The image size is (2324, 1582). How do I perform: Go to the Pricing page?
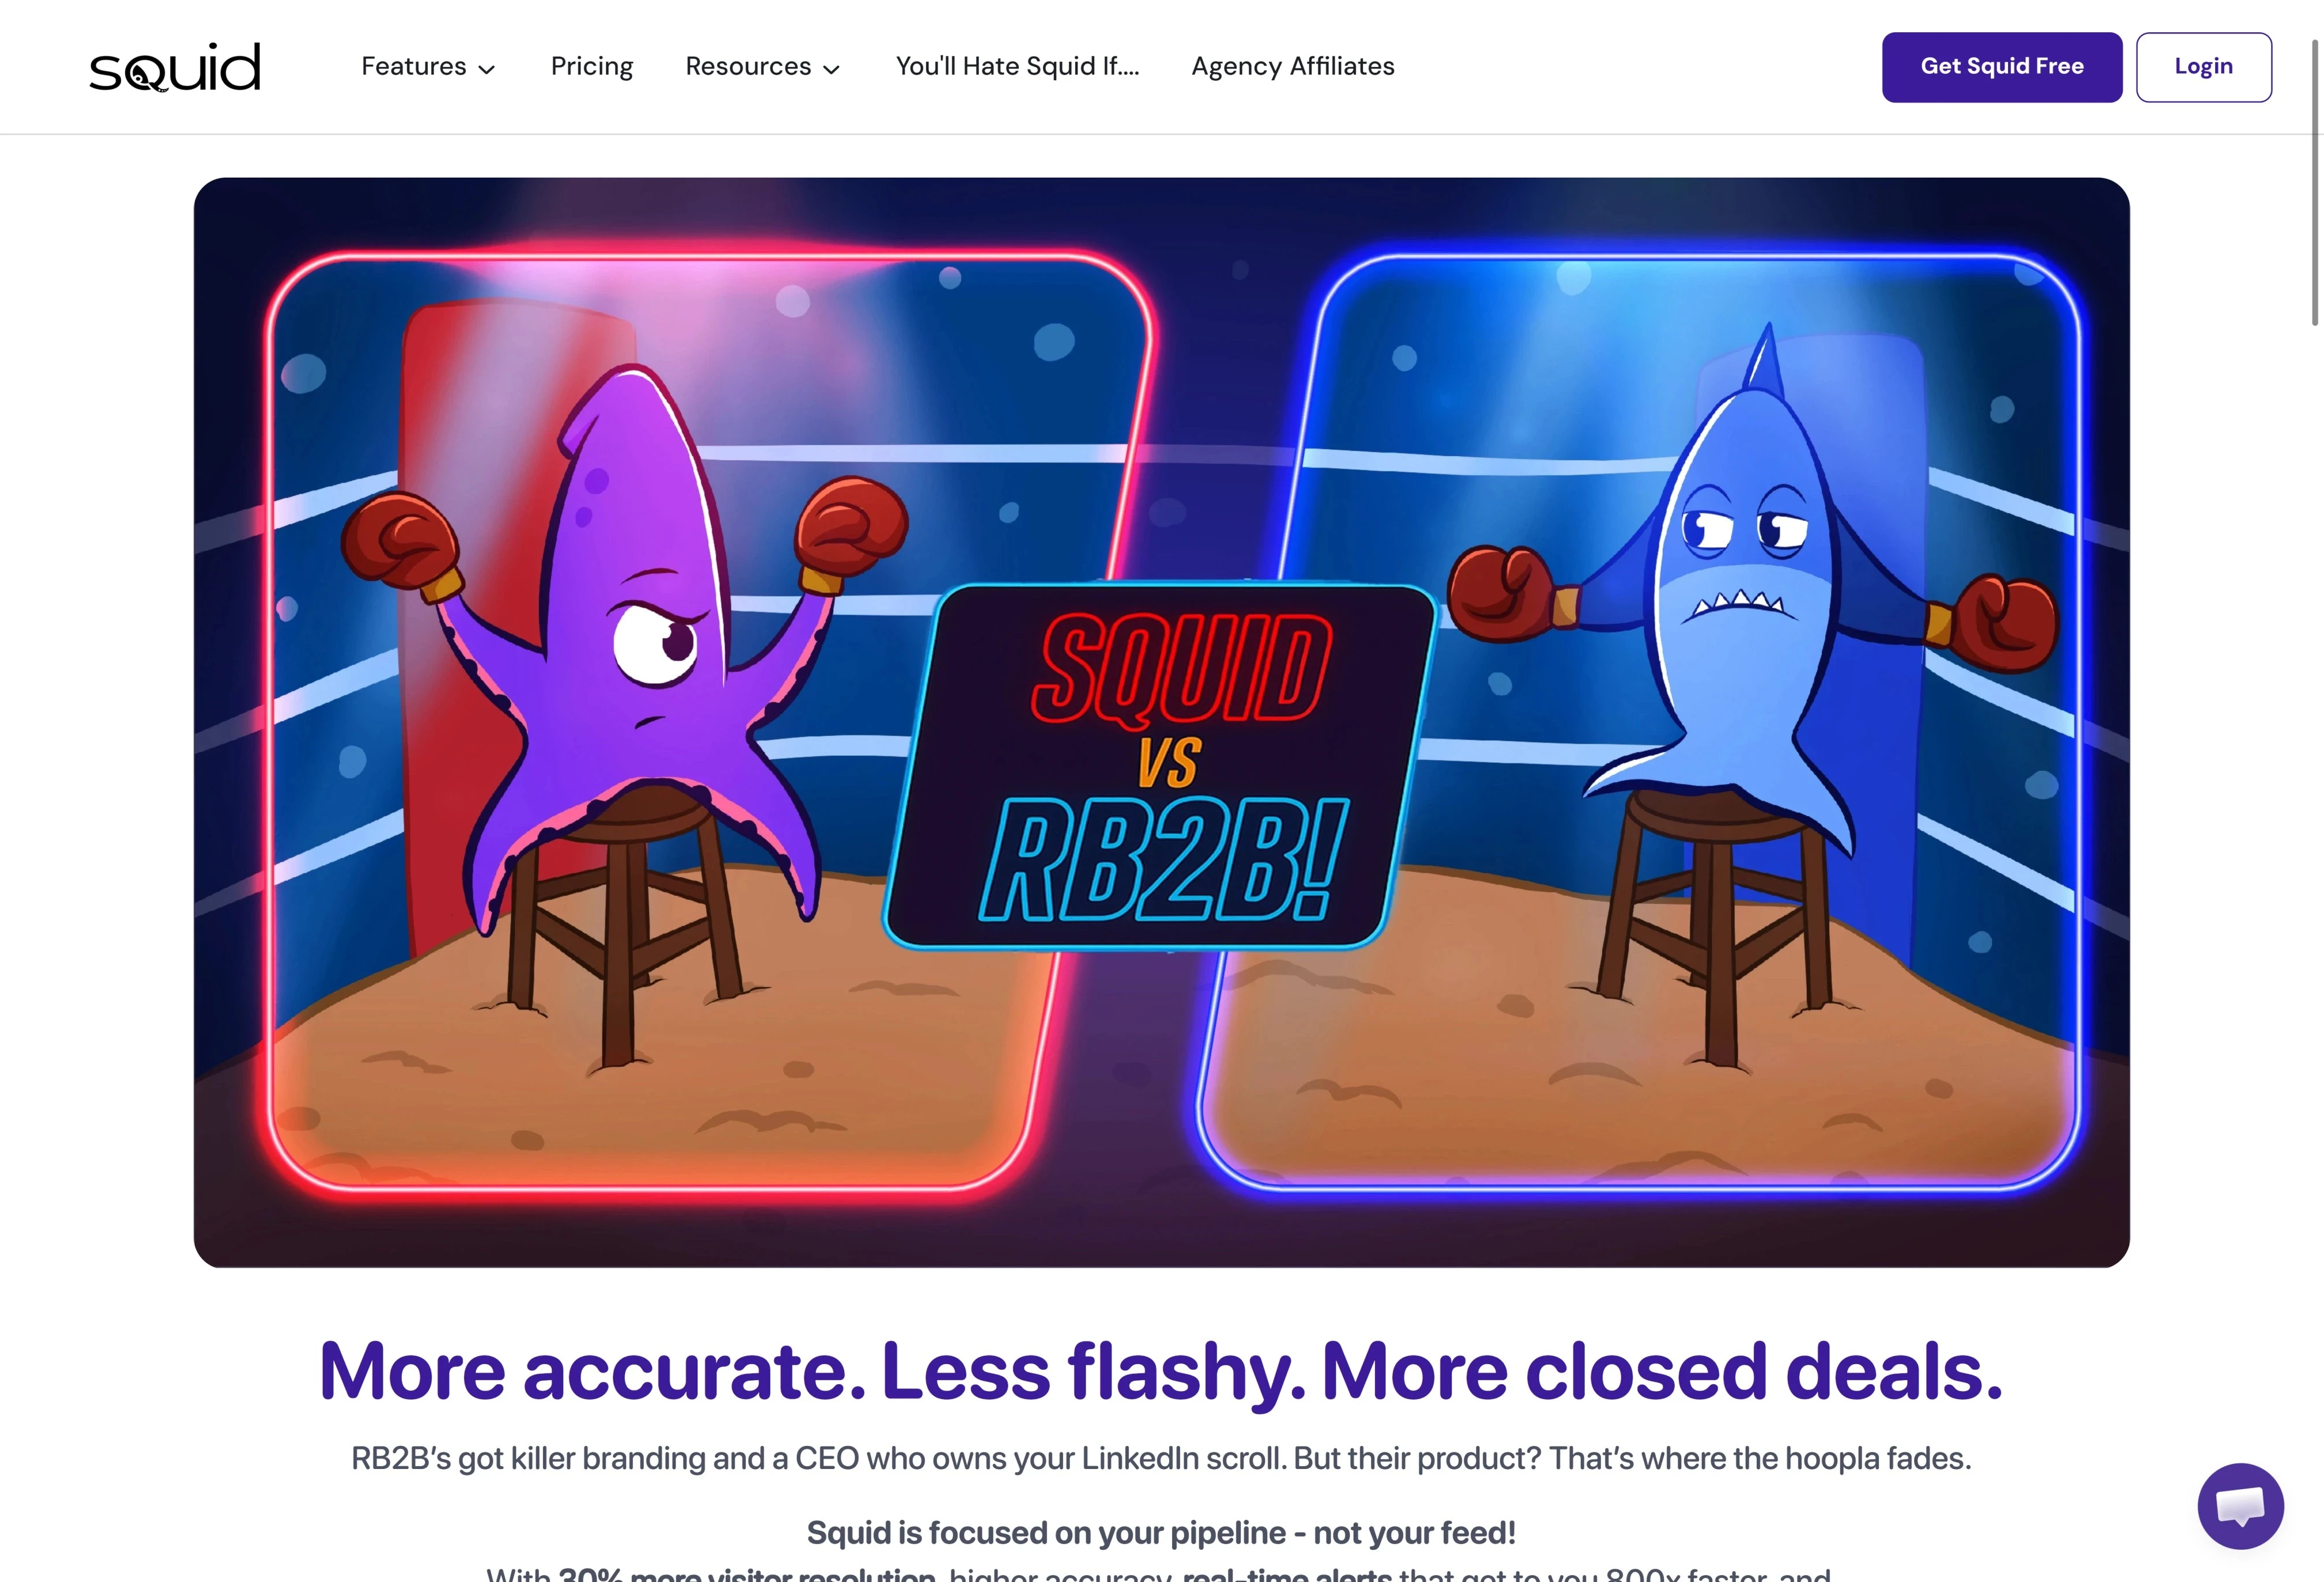(x=592, y=67)
